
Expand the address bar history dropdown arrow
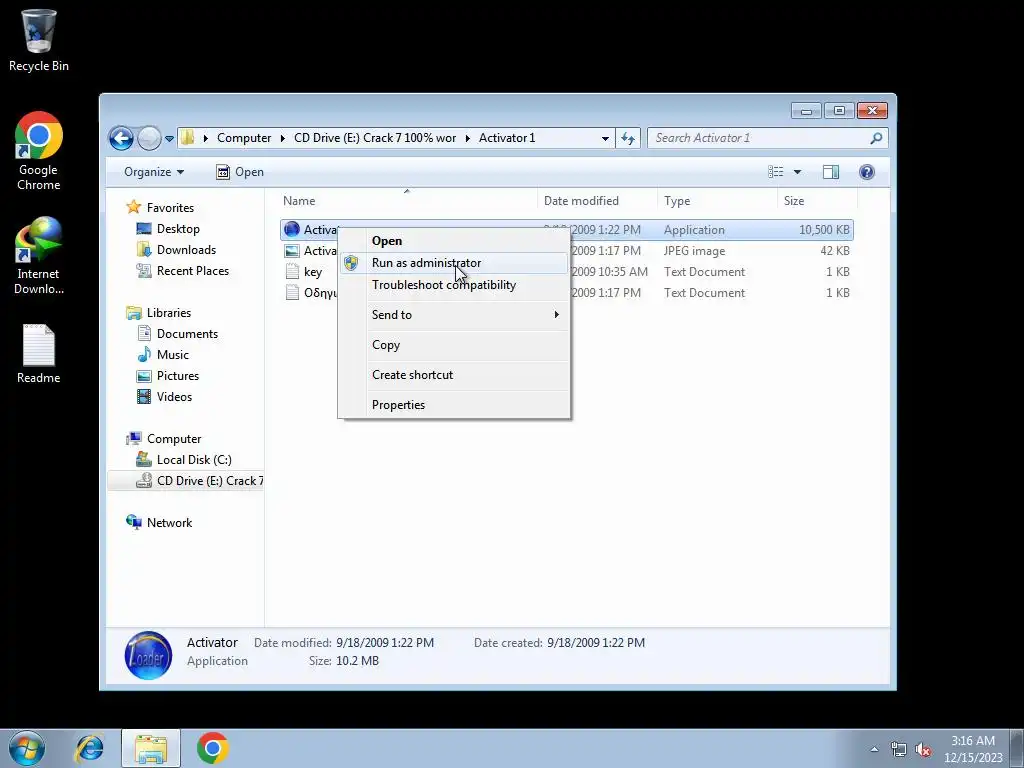click(x=605, y=138)
